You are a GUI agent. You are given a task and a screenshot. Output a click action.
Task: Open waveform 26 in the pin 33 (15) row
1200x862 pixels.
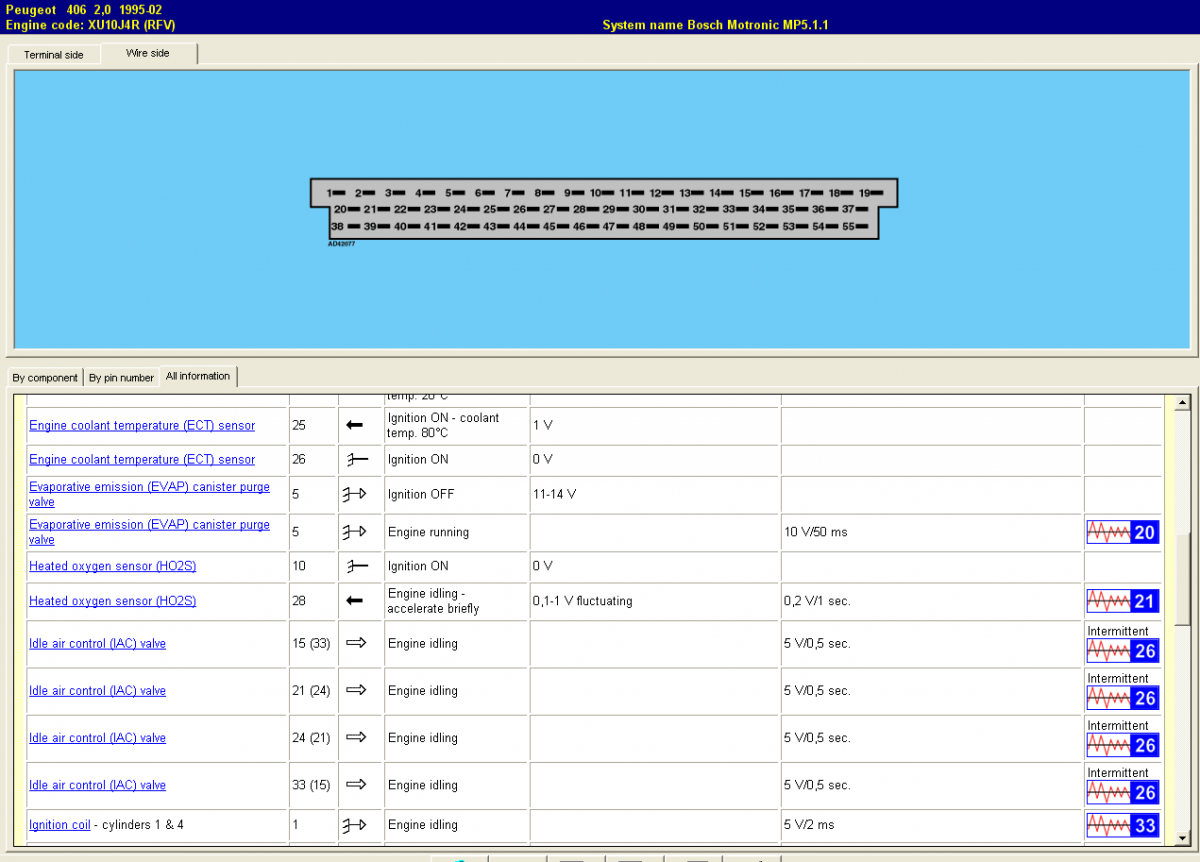pyautogui.click(x=1122, y=792)
